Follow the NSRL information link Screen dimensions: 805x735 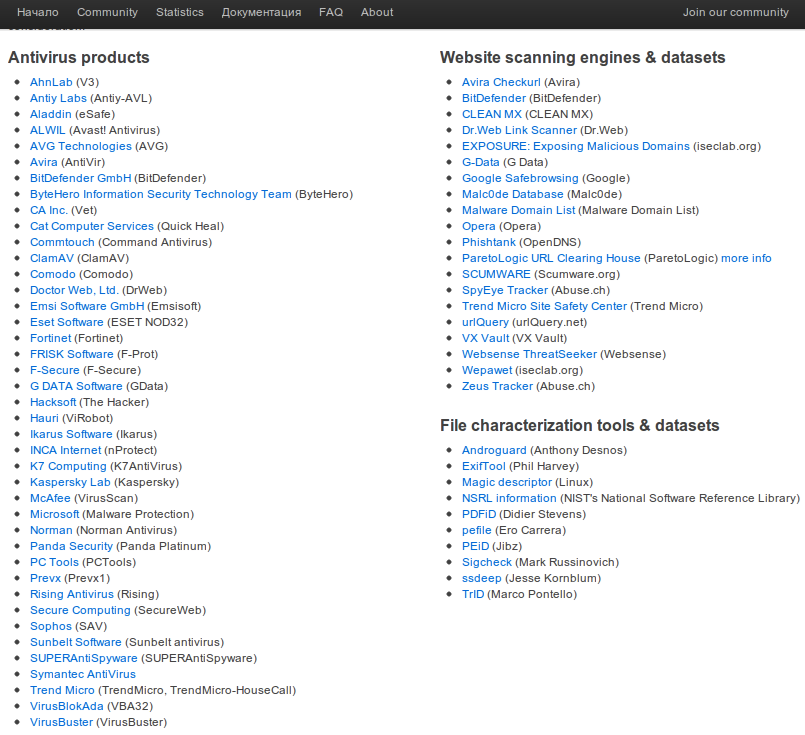(x=509, y=498)
